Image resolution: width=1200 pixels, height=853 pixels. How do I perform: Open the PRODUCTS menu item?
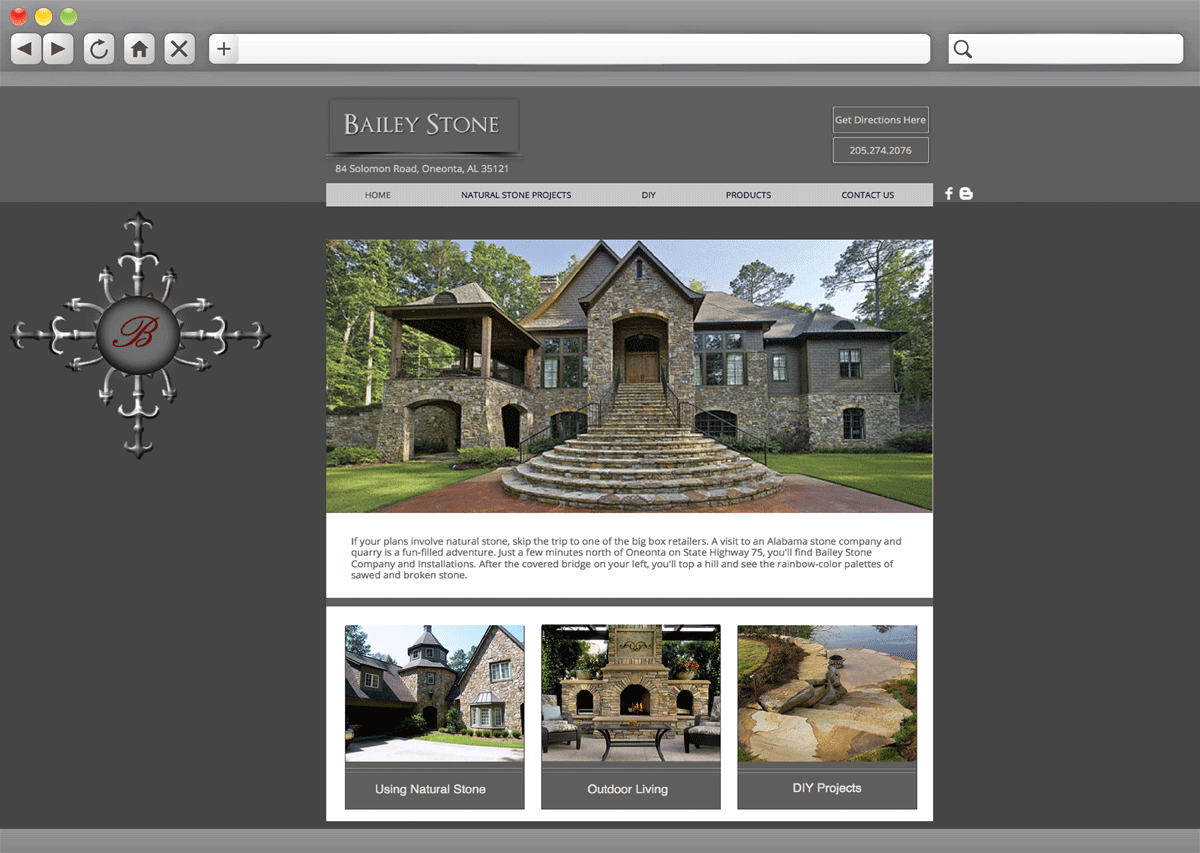(x=748, y=195)
